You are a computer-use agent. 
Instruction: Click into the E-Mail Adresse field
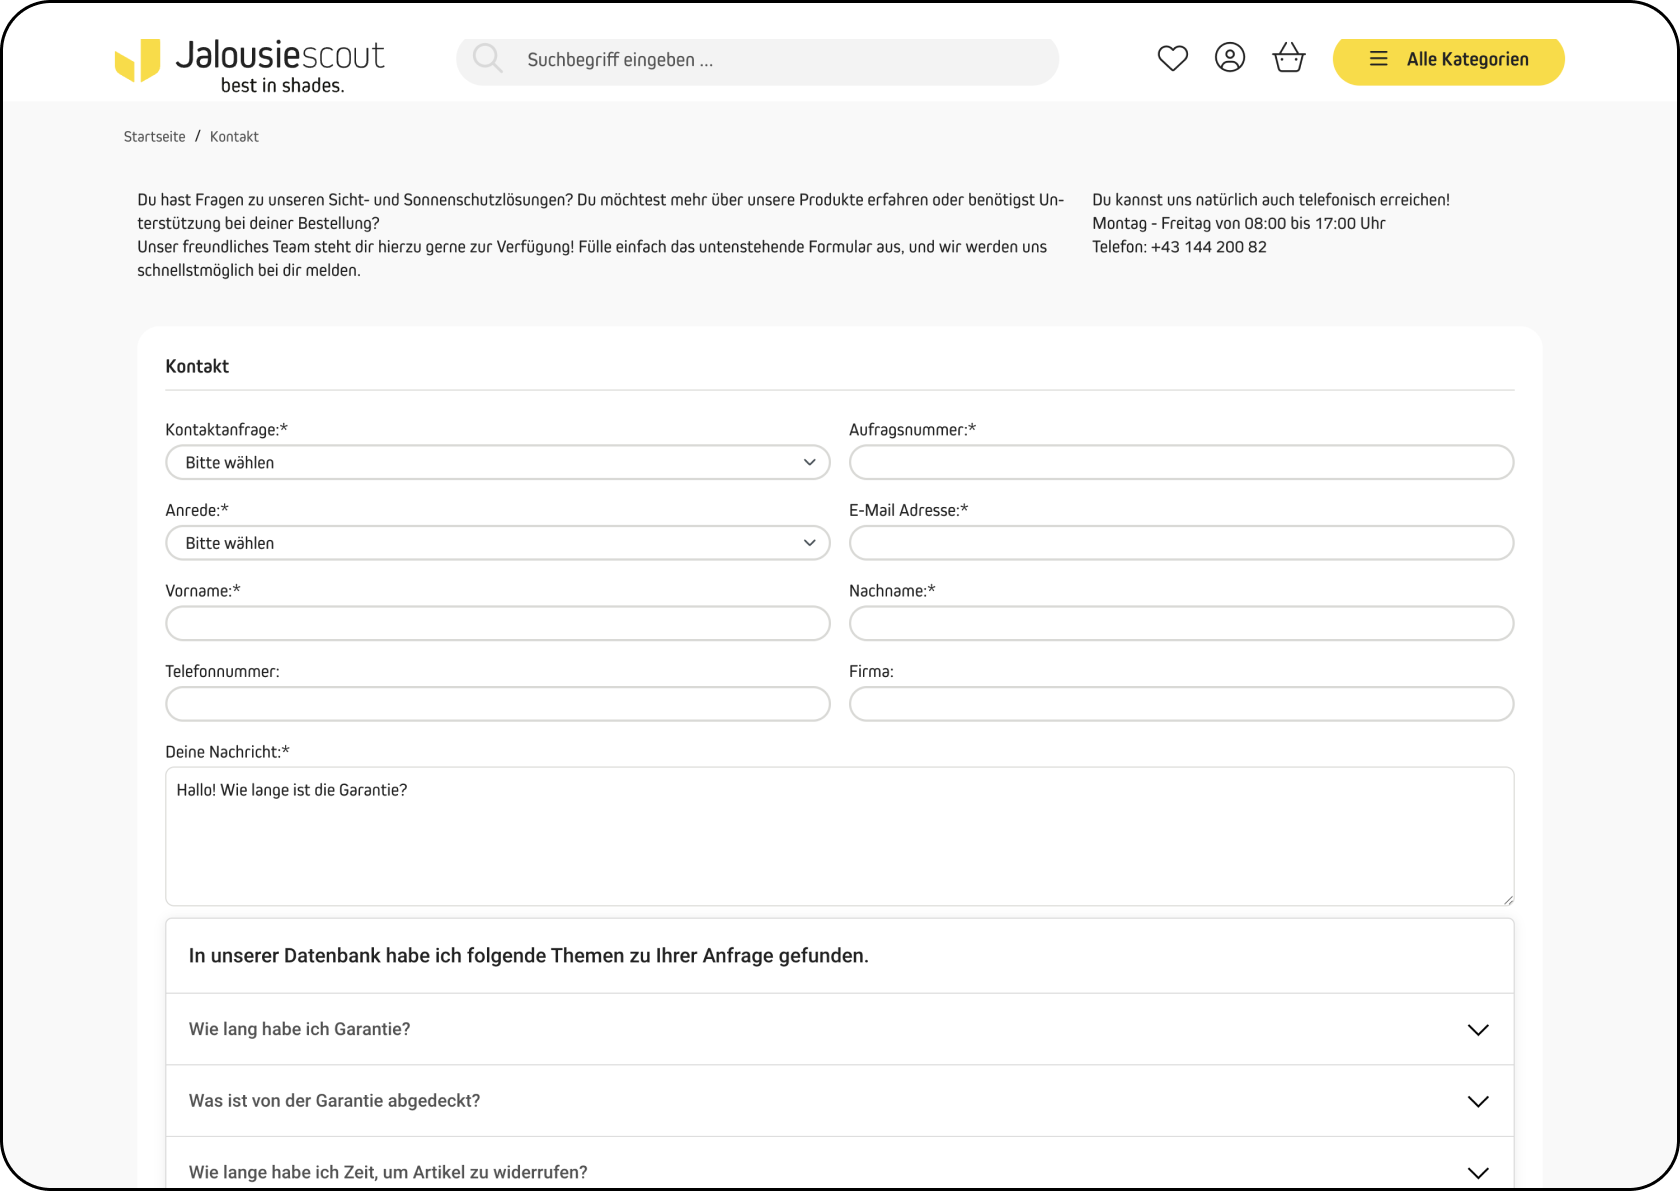pos(1181,543)
